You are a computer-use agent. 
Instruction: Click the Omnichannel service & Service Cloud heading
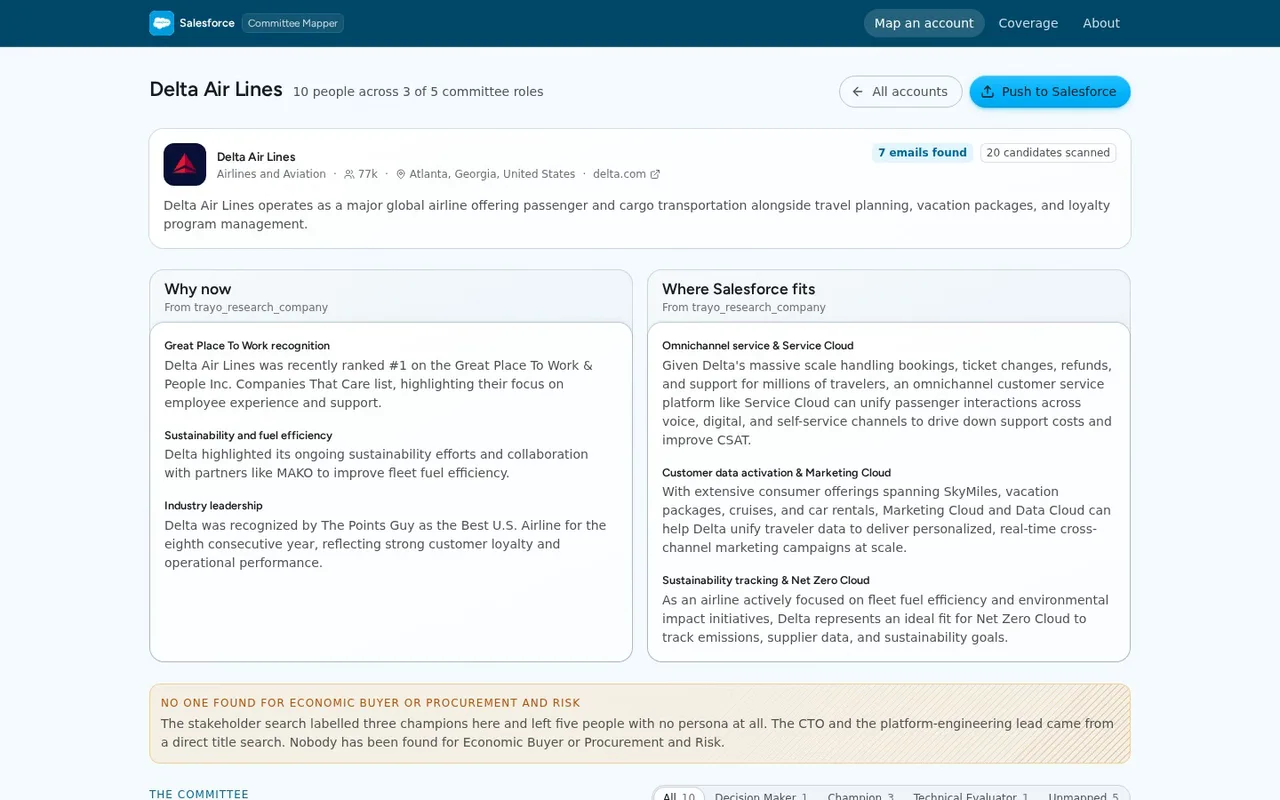(x=758, y=346)
